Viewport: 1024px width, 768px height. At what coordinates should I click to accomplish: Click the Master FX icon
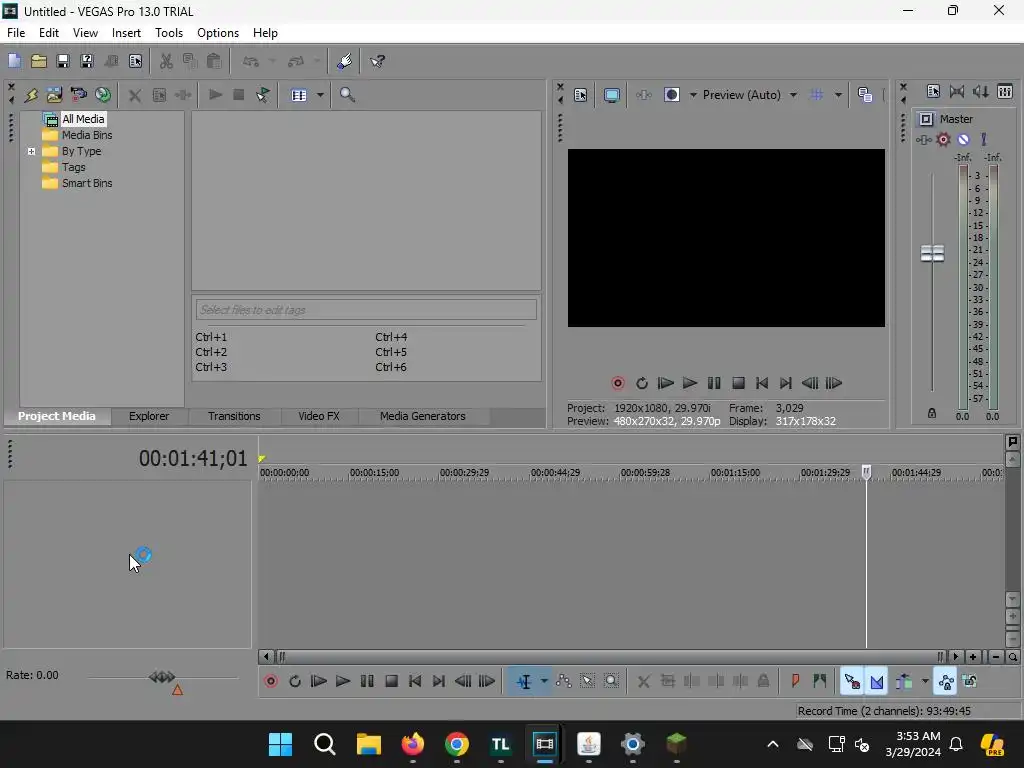pyautogui.click(x=923, y=140)
